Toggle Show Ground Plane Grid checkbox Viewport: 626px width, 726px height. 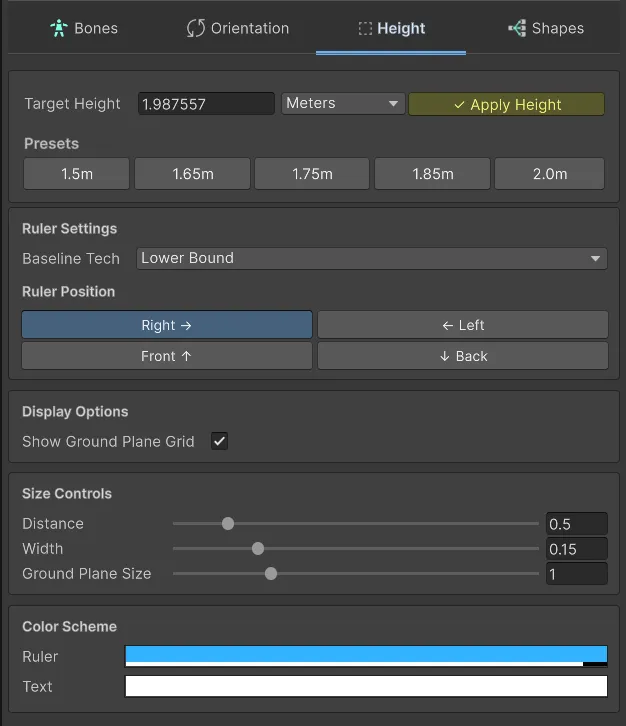219,441
